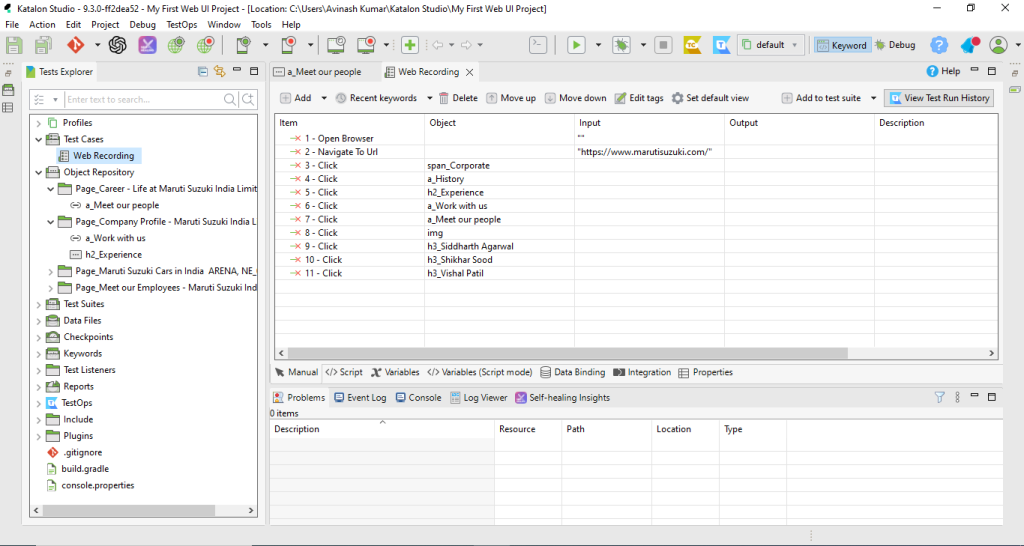1024x546 pixels.
Task: Click the Stop square icon
Action: point(664,45)
